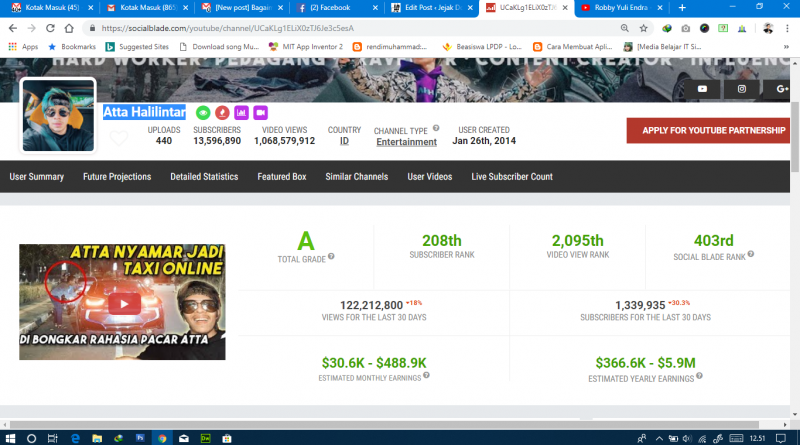This screenshot has height=445, width=800.
Task: Open the Future Projections tab
Action: point(117,177)
